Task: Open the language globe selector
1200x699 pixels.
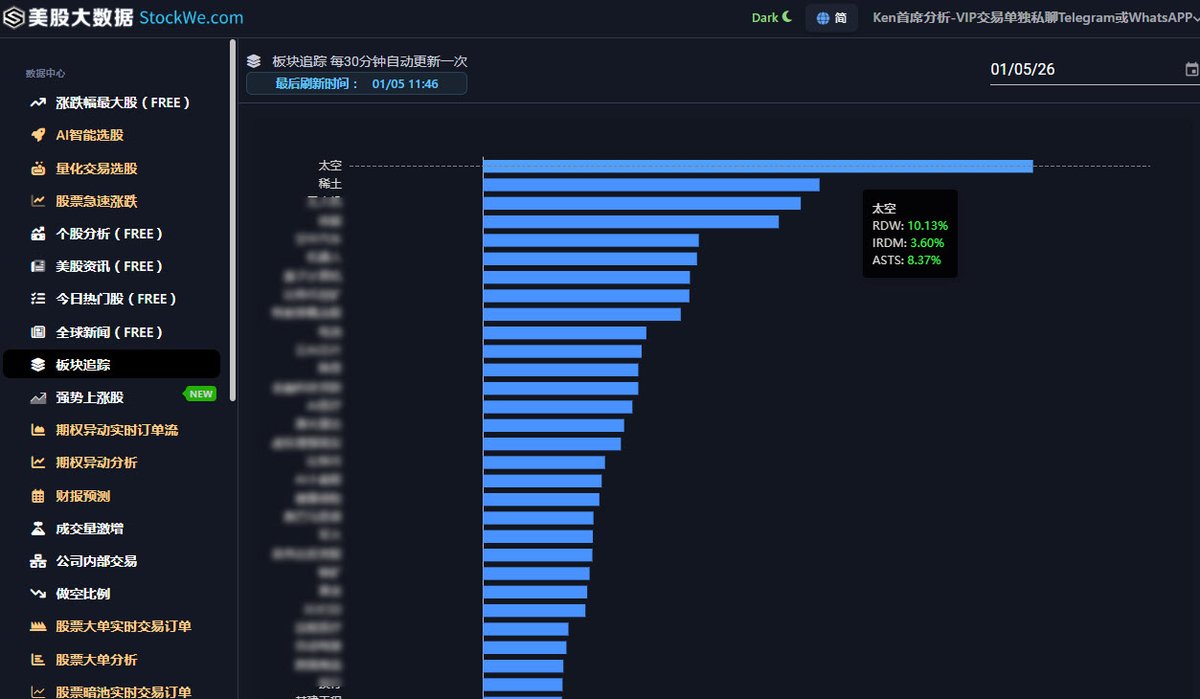Action: (832, 18)
